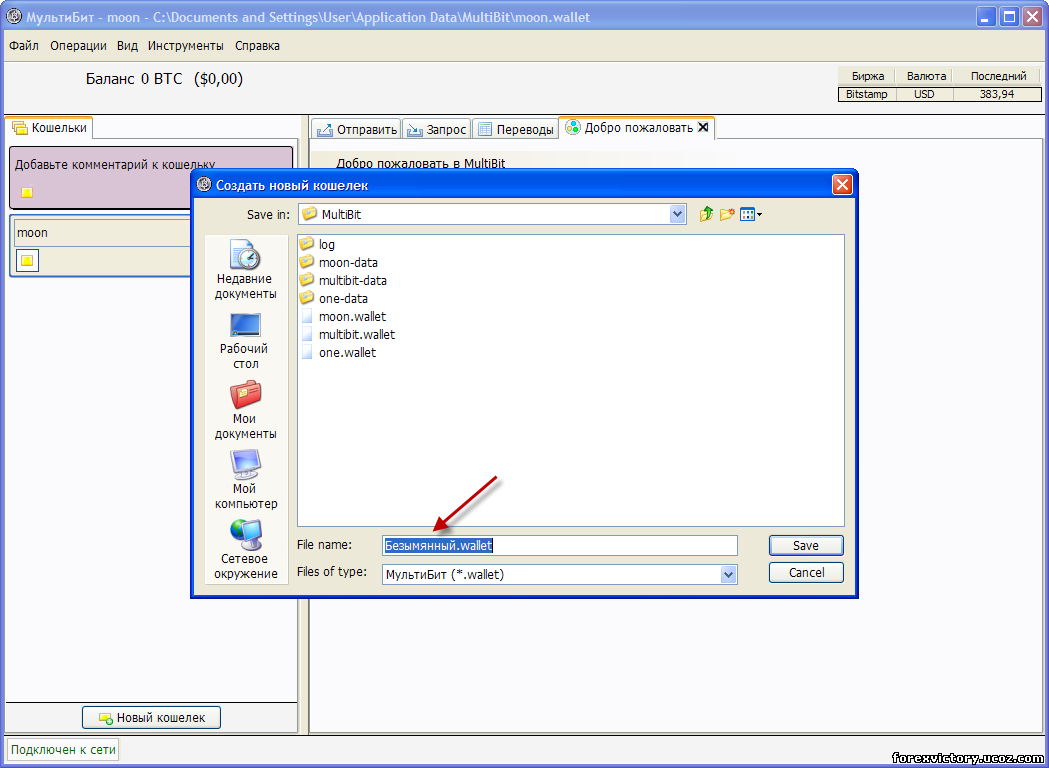The width and height of the screenshot is (1049, 768).
Task: Switch to the Запрос tab
Action: 437,129
